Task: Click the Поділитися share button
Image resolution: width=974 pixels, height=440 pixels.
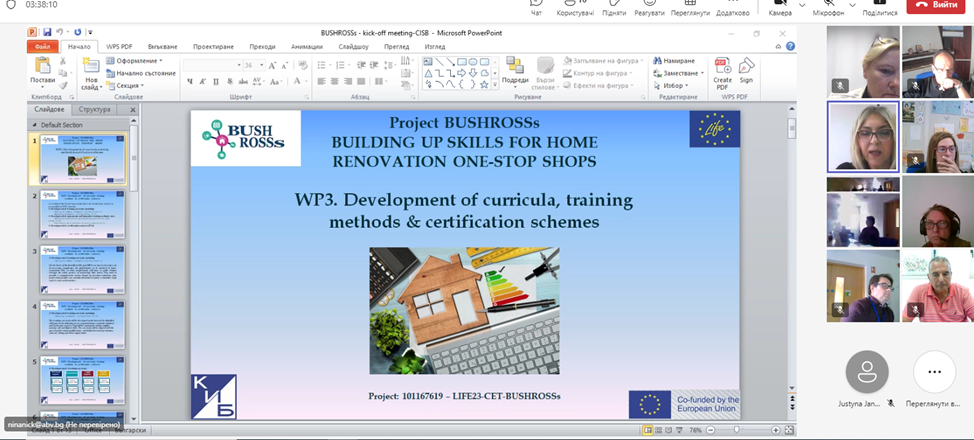Action: pyautogui.click(x=880, y=7)
